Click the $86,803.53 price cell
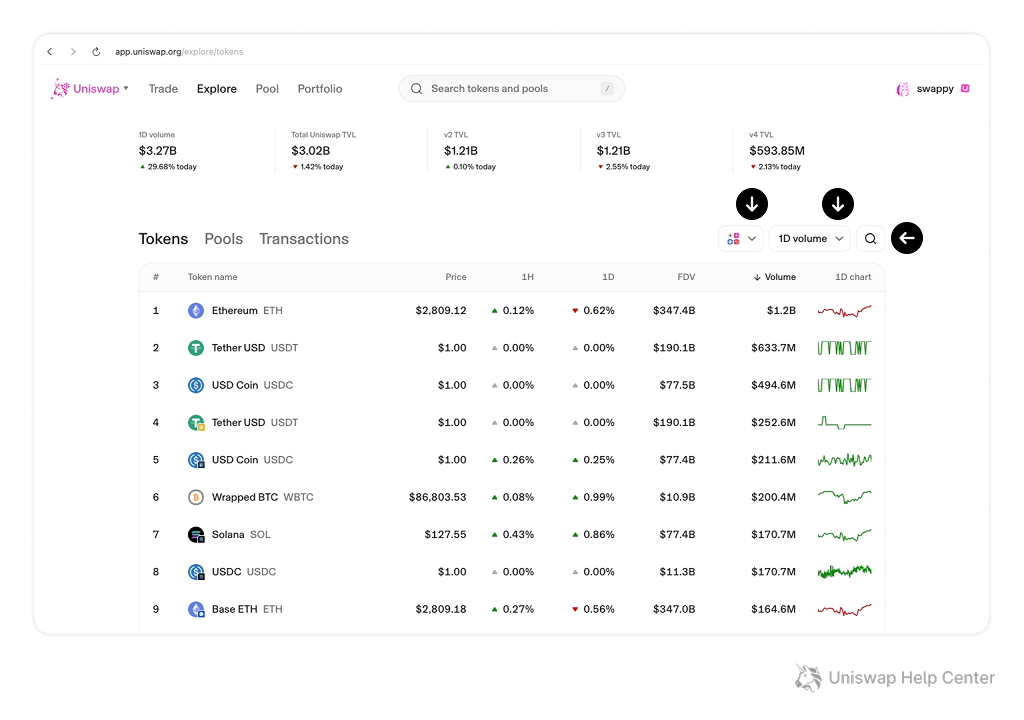1024x720 pixels. (x=438, y=497)
